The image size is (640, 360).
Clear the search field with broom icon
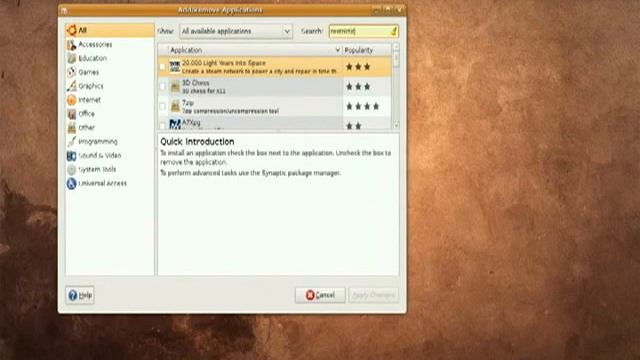pos(393,31)
